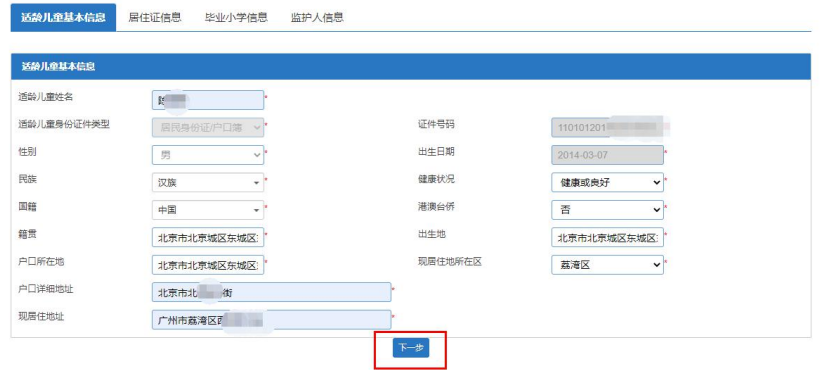The height and width of the screenshot is (370, 828).
Task: Click the 户口详细地址 input field
Action: click(x=271, y=292)
